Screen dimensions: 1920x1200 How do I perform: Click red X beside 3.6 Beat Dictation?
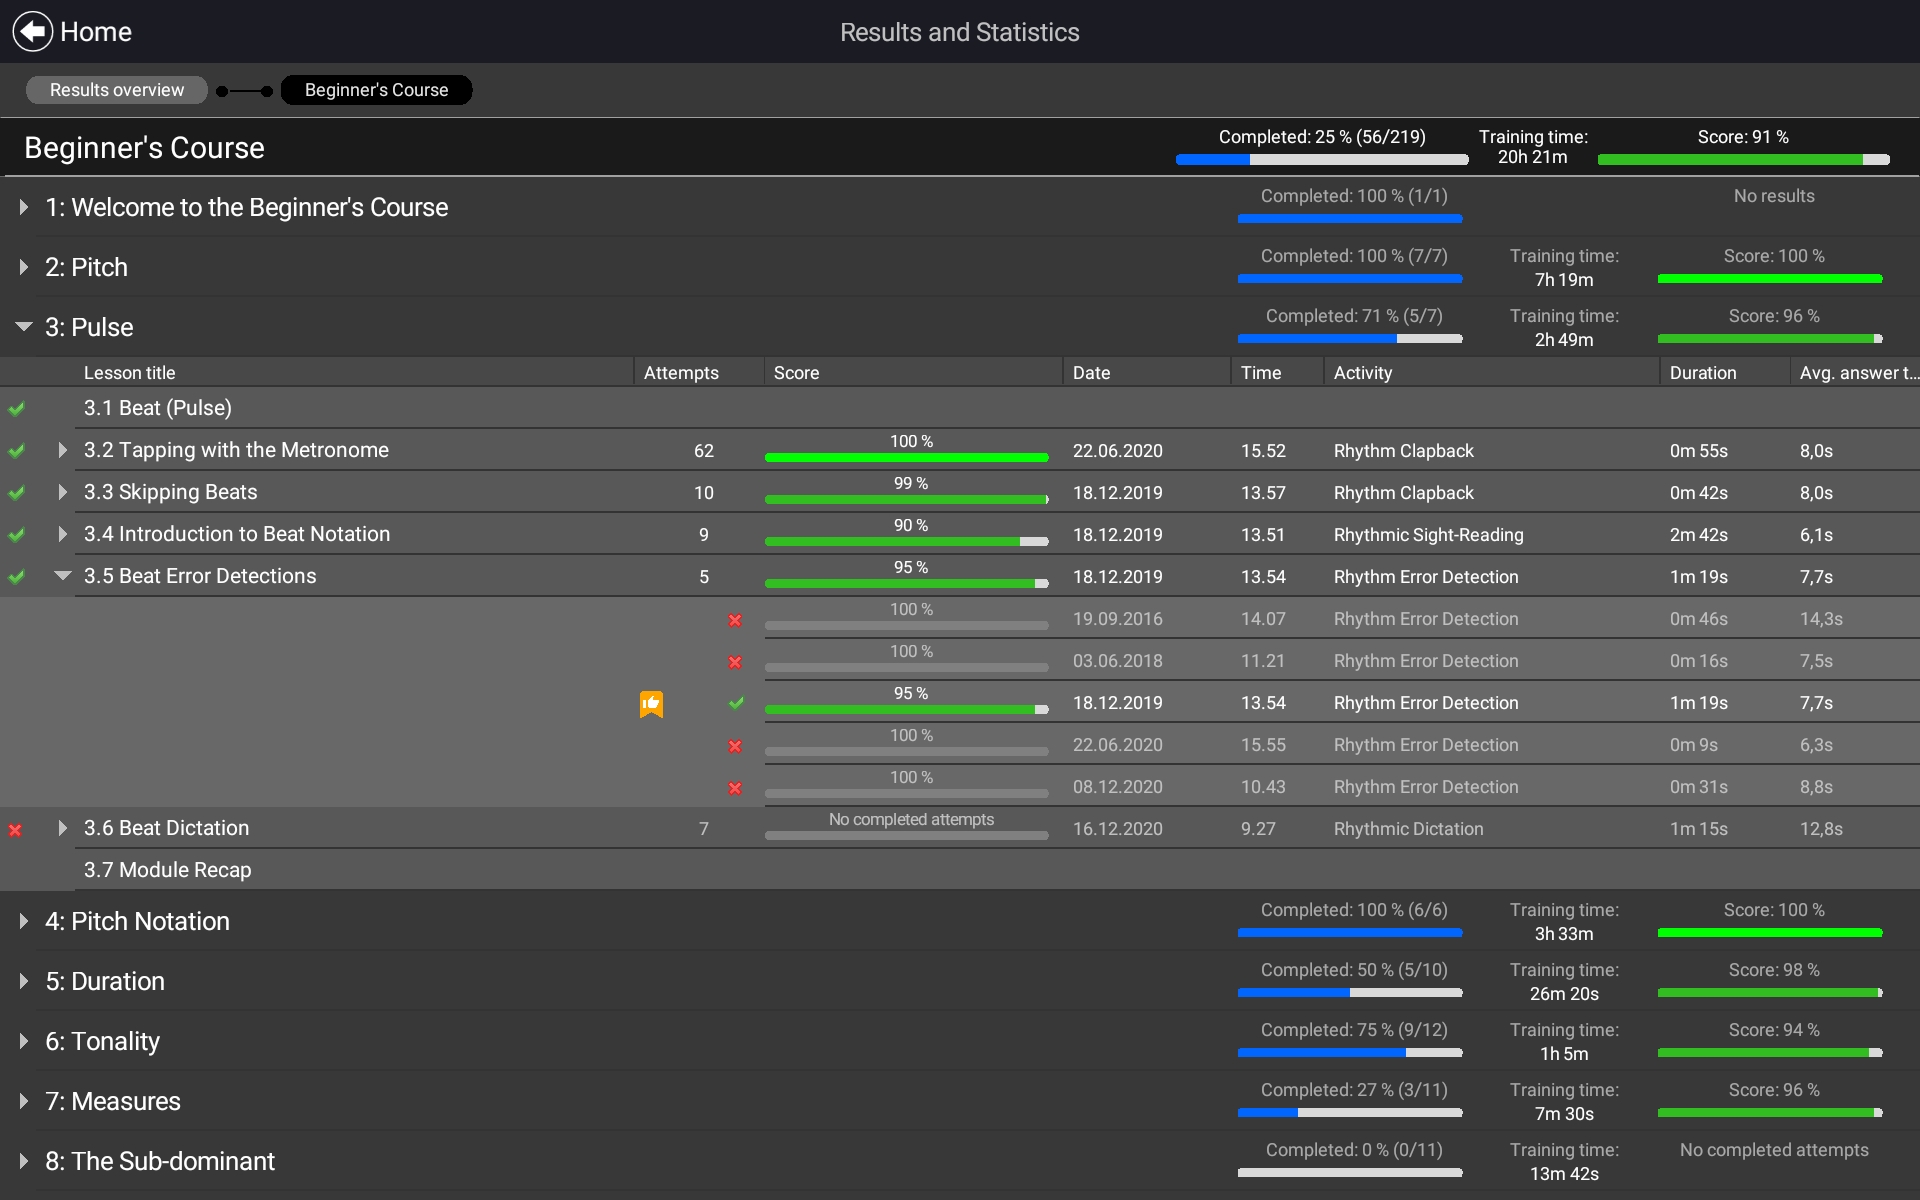16,829
